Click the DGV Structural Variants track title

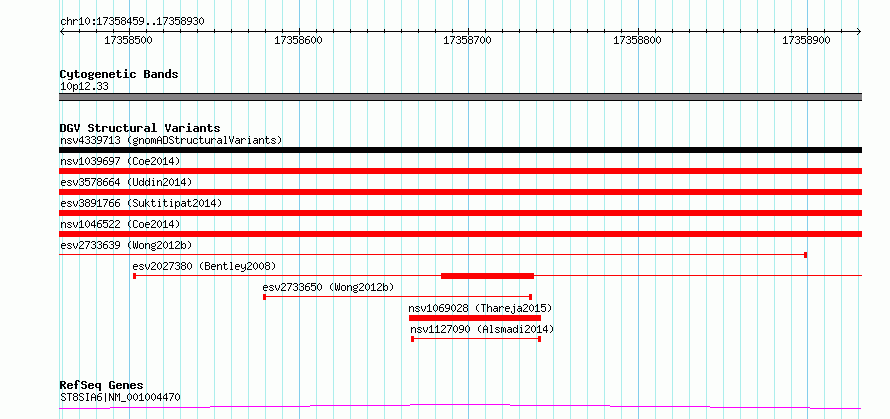point(140,128)
